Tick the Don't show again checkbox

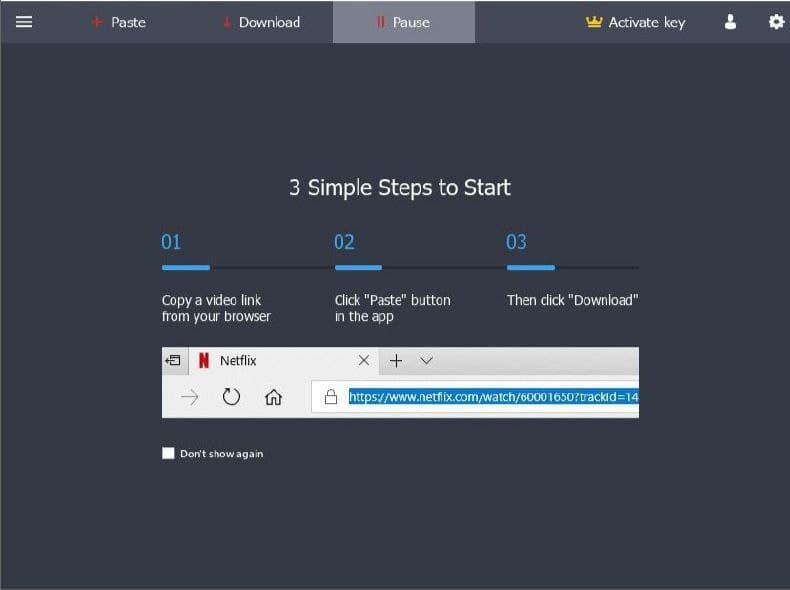pyautogui.click(x=168, y=453)
